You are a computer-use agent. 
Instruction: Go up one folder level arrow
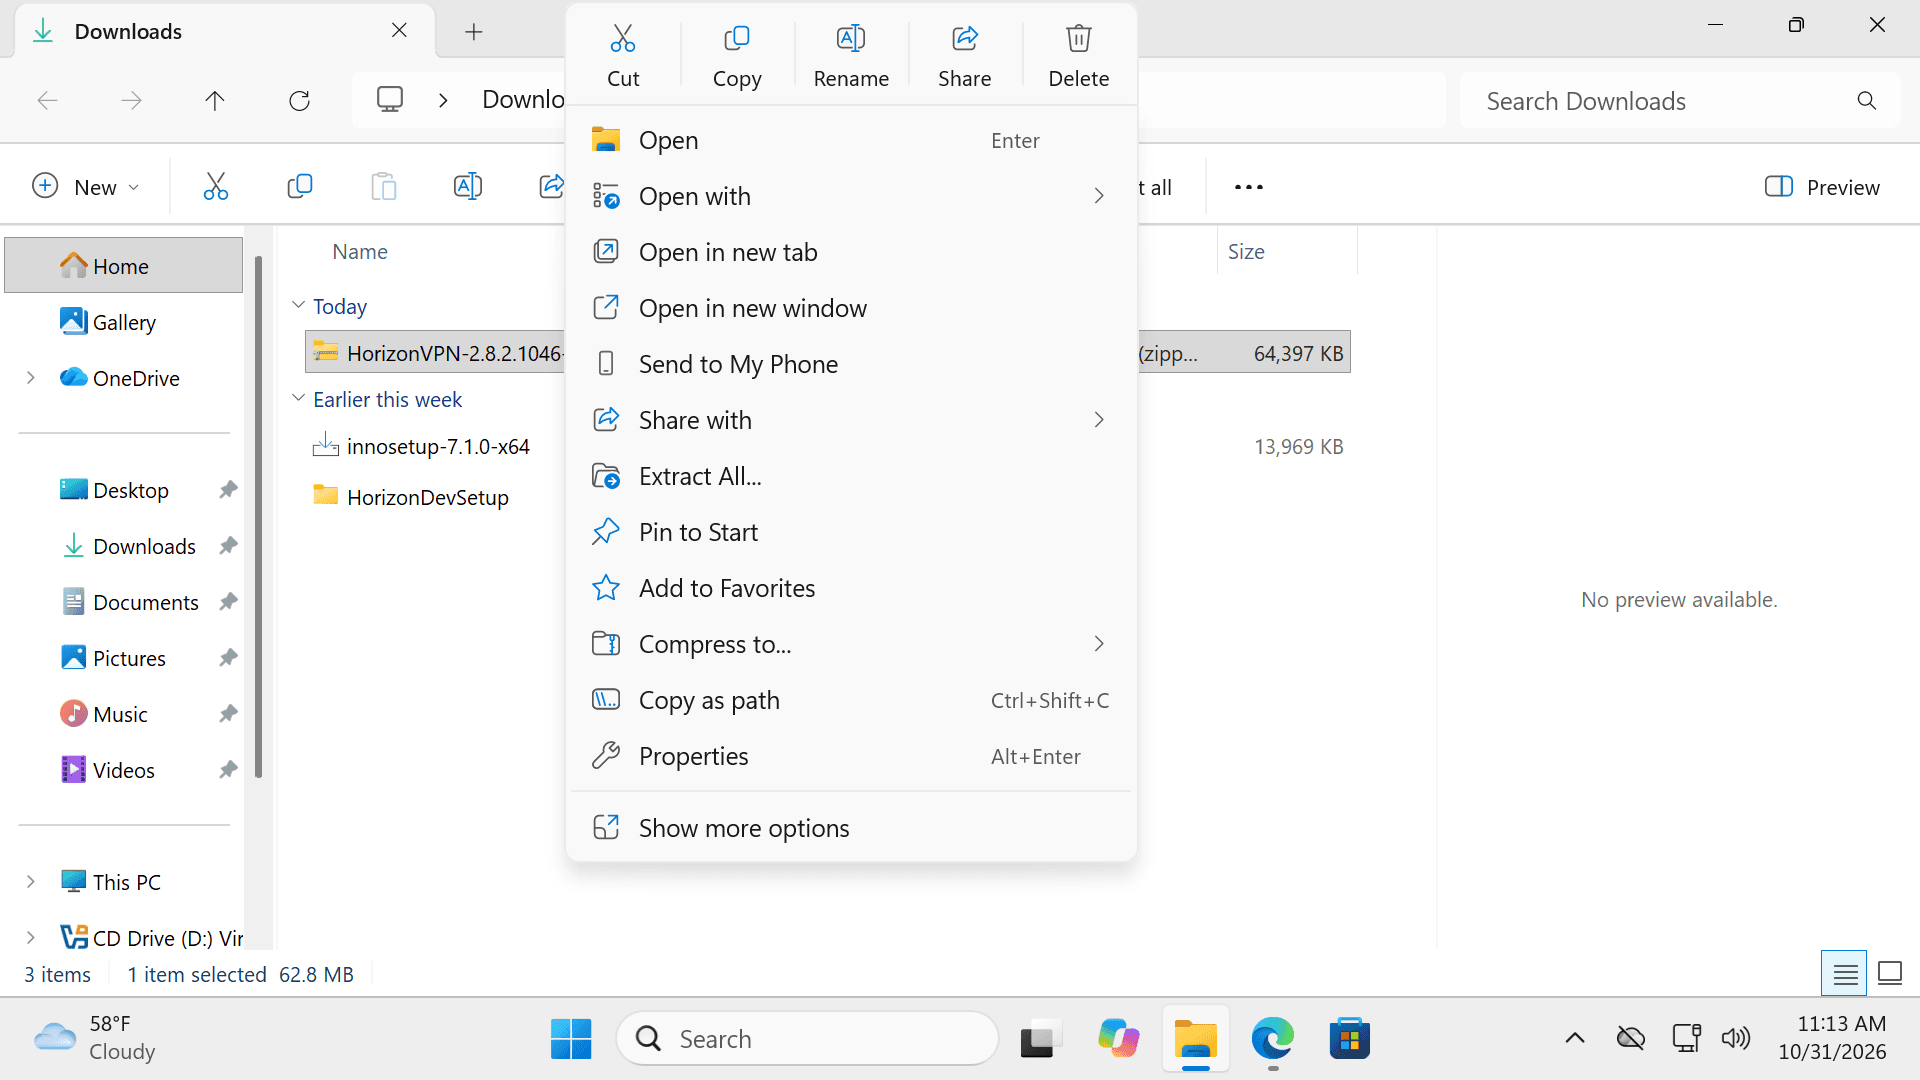coord(215,100)
